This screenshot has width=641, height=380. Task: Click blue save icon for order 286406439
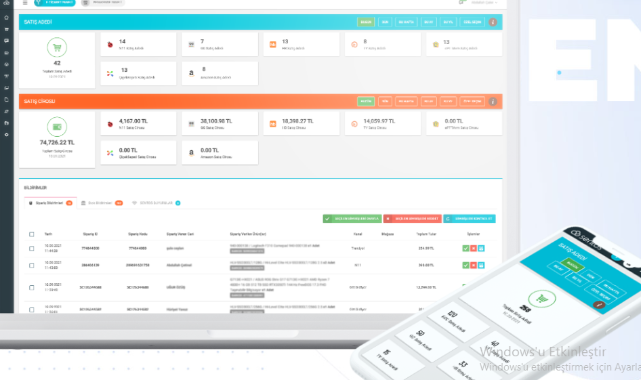point(481,265)
